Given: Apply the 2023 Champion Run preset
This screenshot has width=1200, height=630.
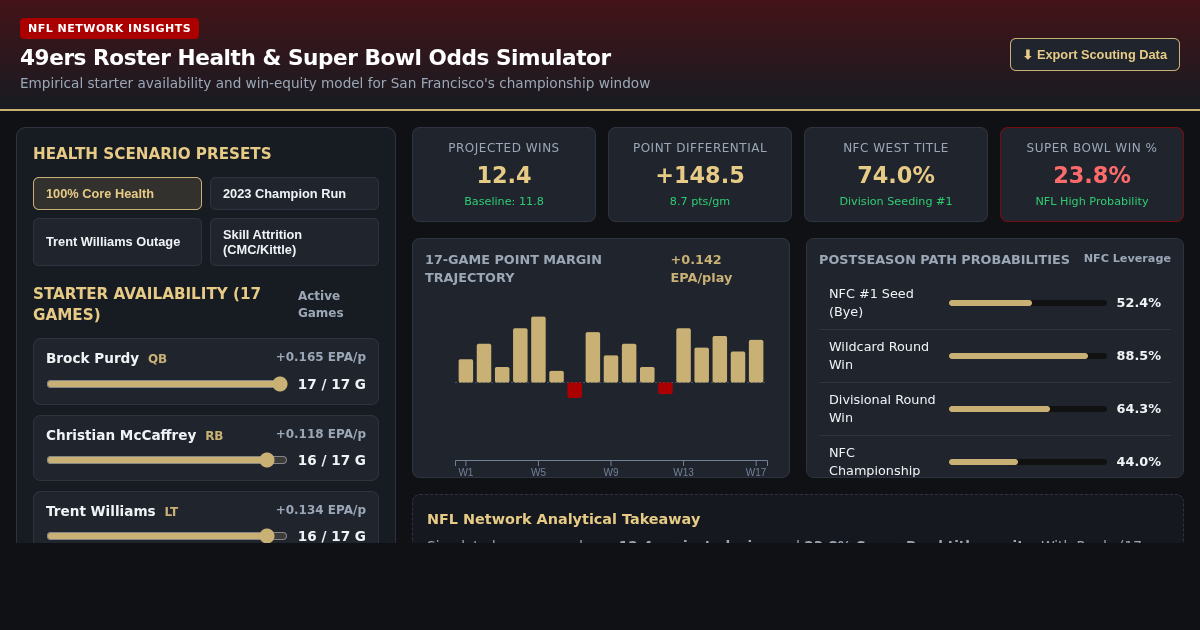Looking at the screenshot, I should pos(294,193).
